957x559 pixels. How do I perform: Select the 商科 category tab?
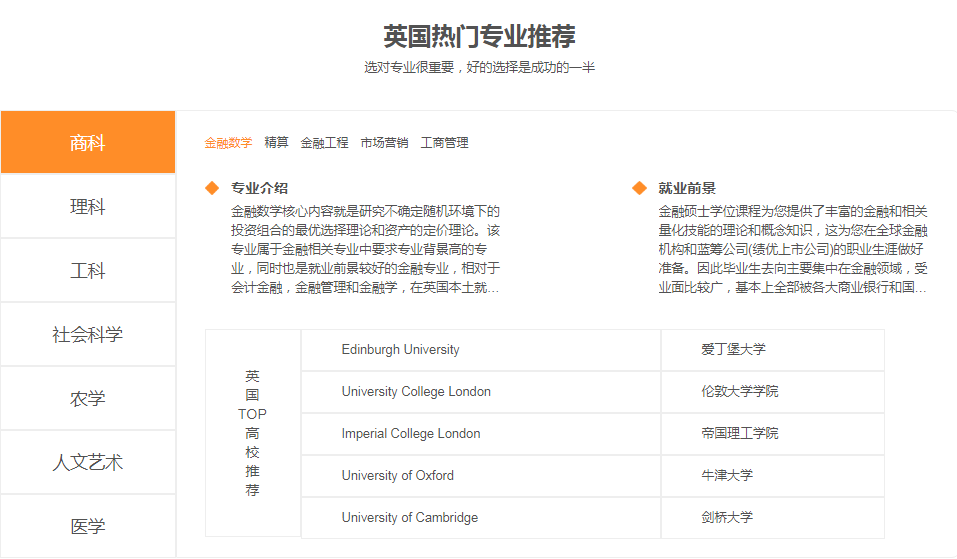point(88,142)
